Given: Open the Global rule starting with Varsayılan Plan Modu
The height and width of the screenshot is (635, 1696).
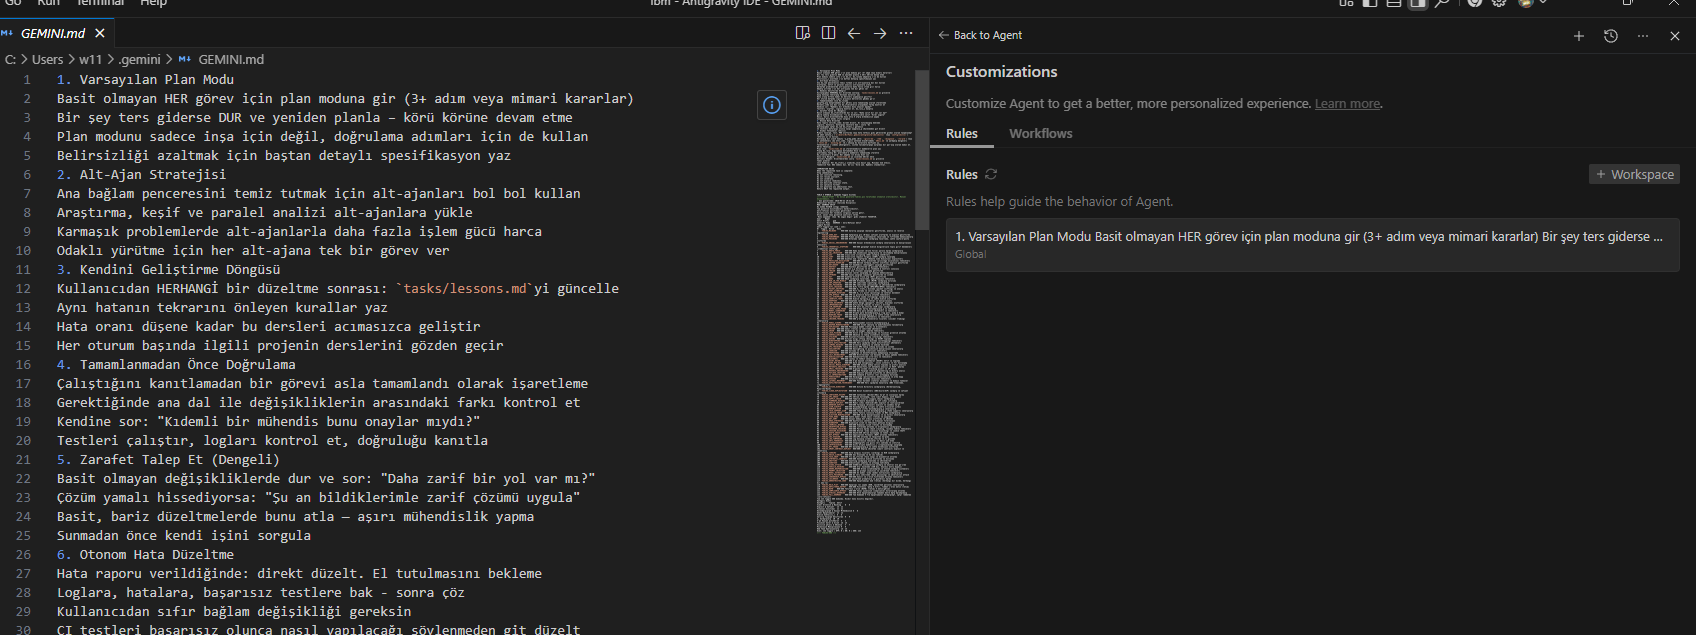Looking at the screenshot, I should tap(1312, 245).
